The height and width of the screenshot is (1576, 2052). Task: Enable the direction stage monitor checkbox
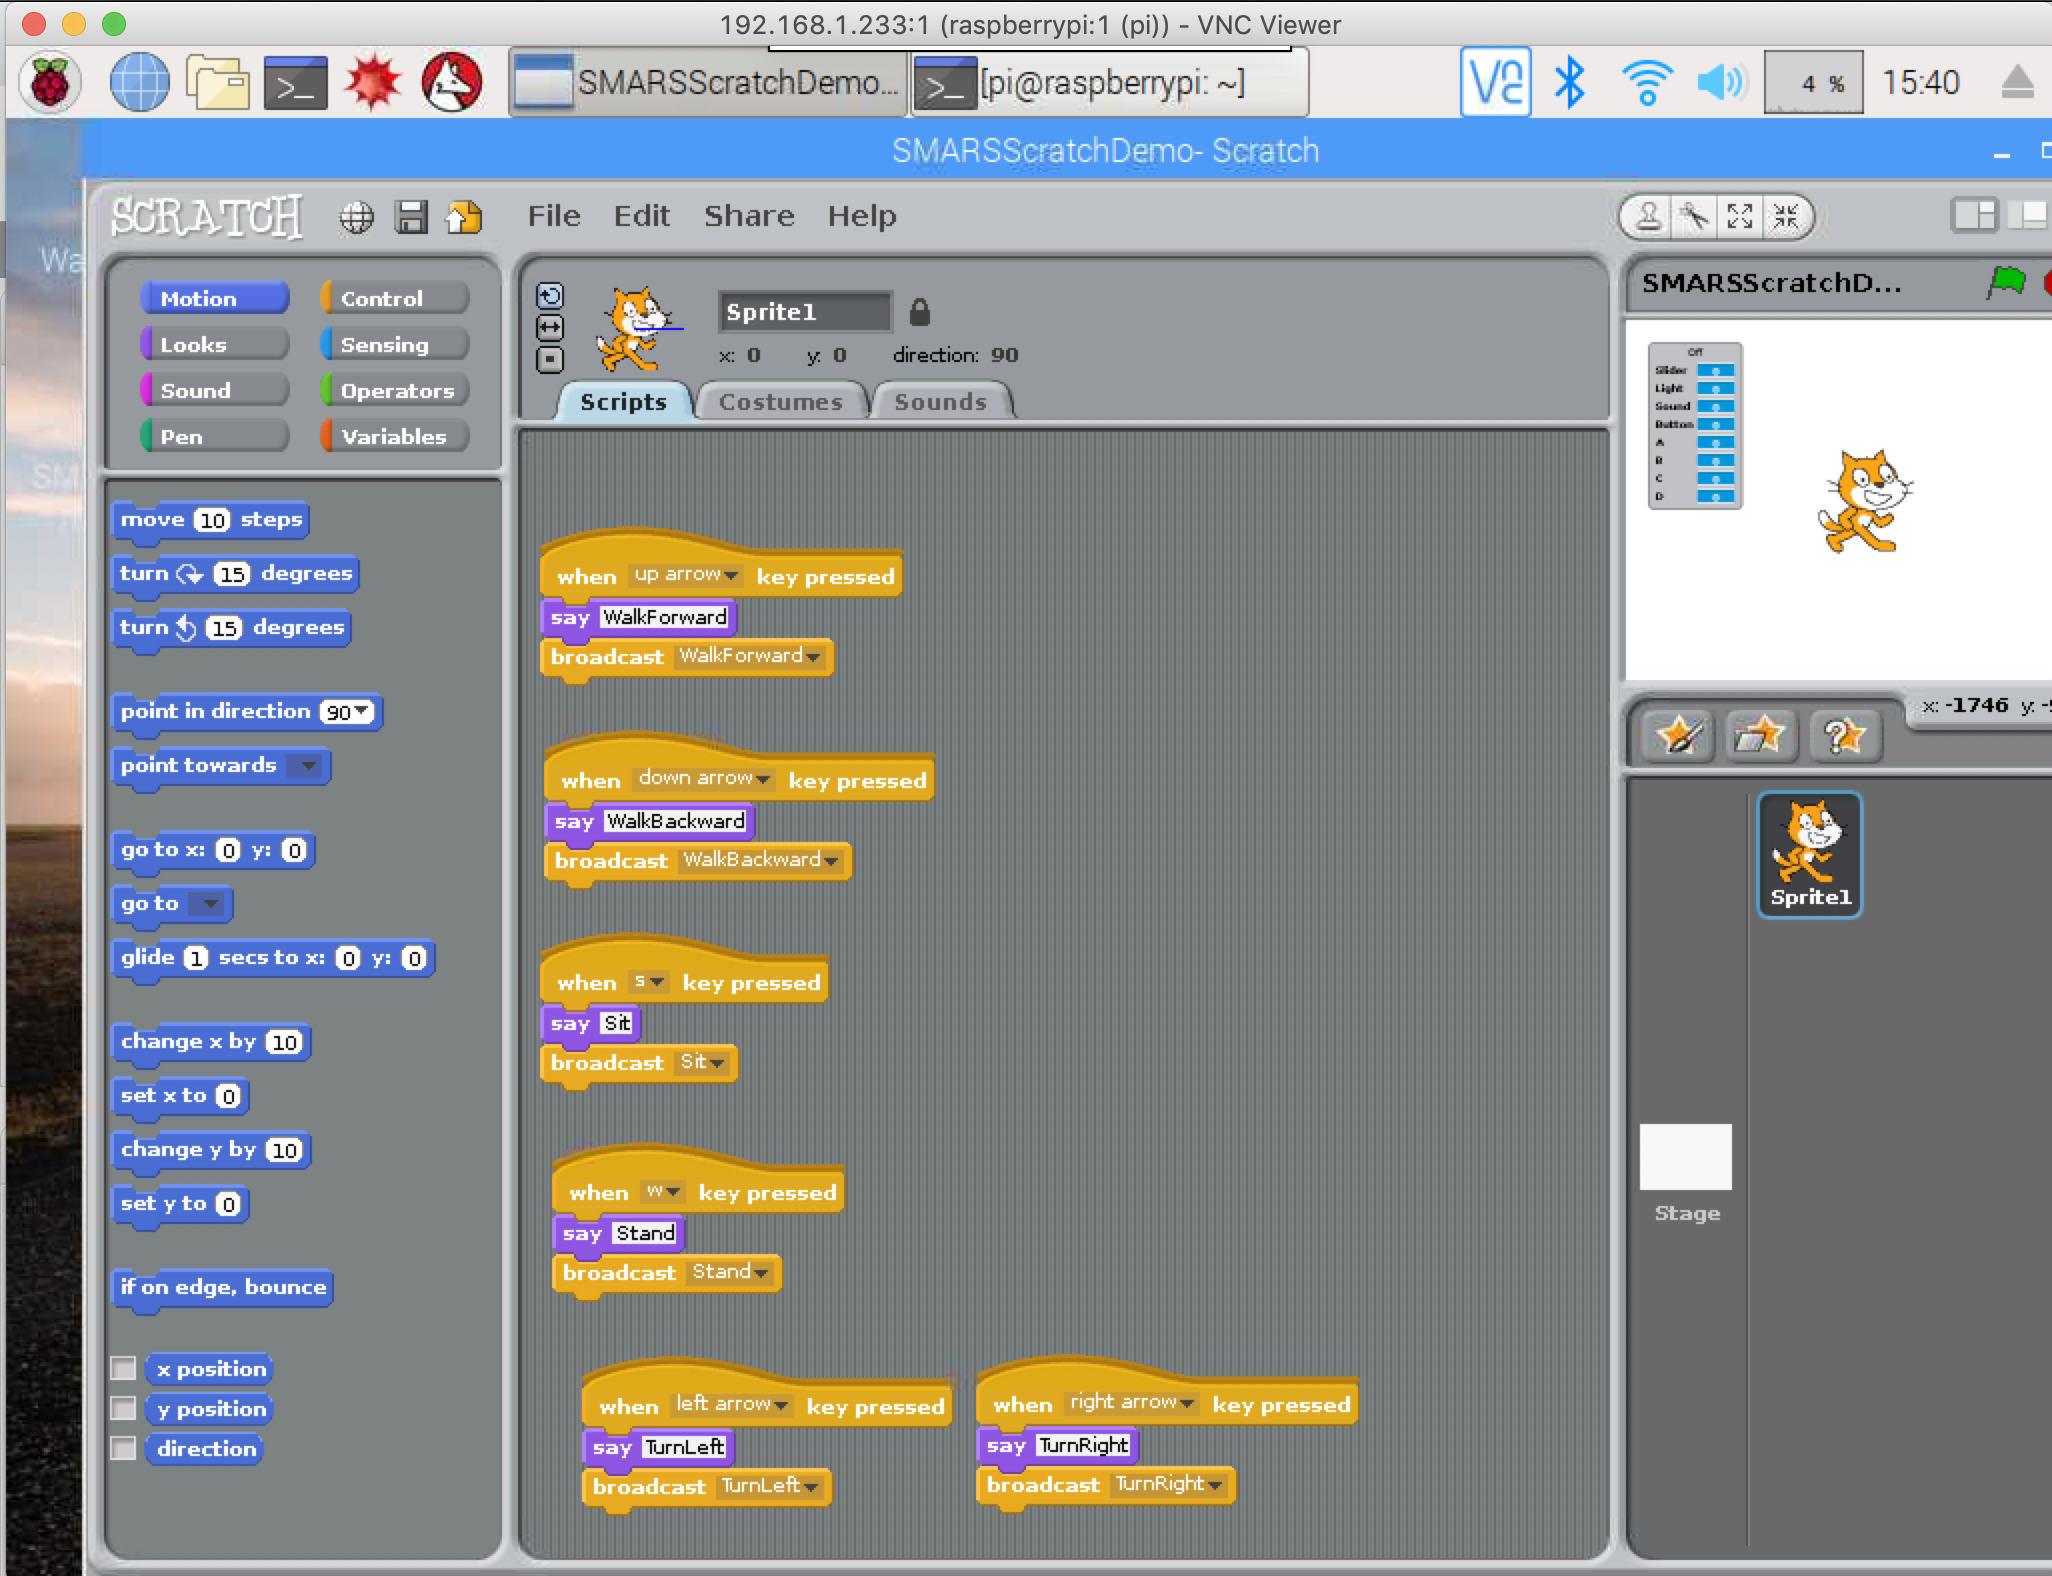pyautogui.click(x=123, y=1448)
